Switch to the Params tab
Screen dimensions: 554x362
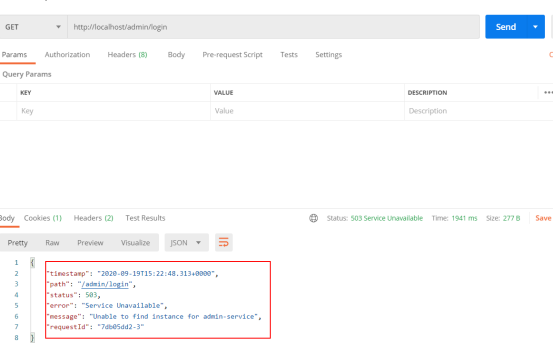pyautogui.click(x=14, y=55)
